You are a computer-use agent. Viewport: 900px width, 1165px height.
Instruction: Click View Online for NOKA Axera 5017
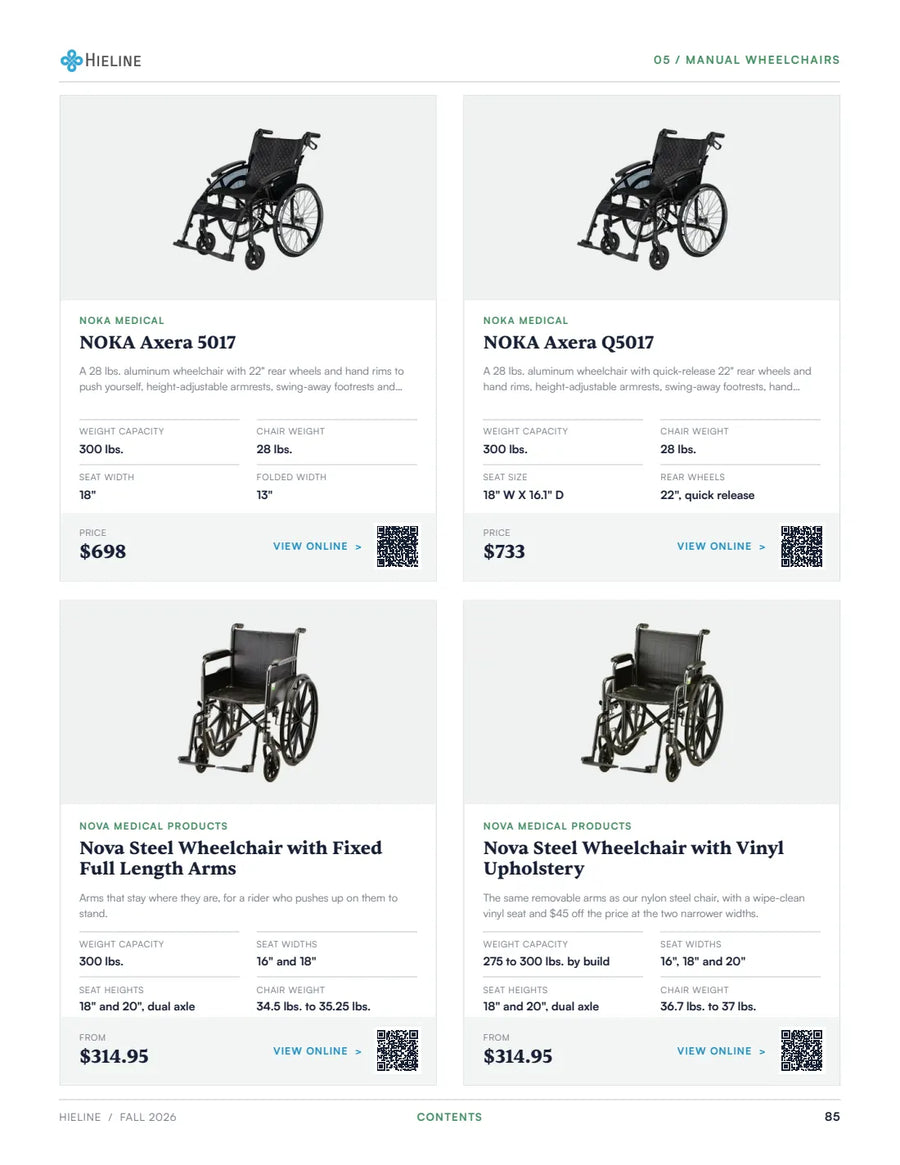317,546
